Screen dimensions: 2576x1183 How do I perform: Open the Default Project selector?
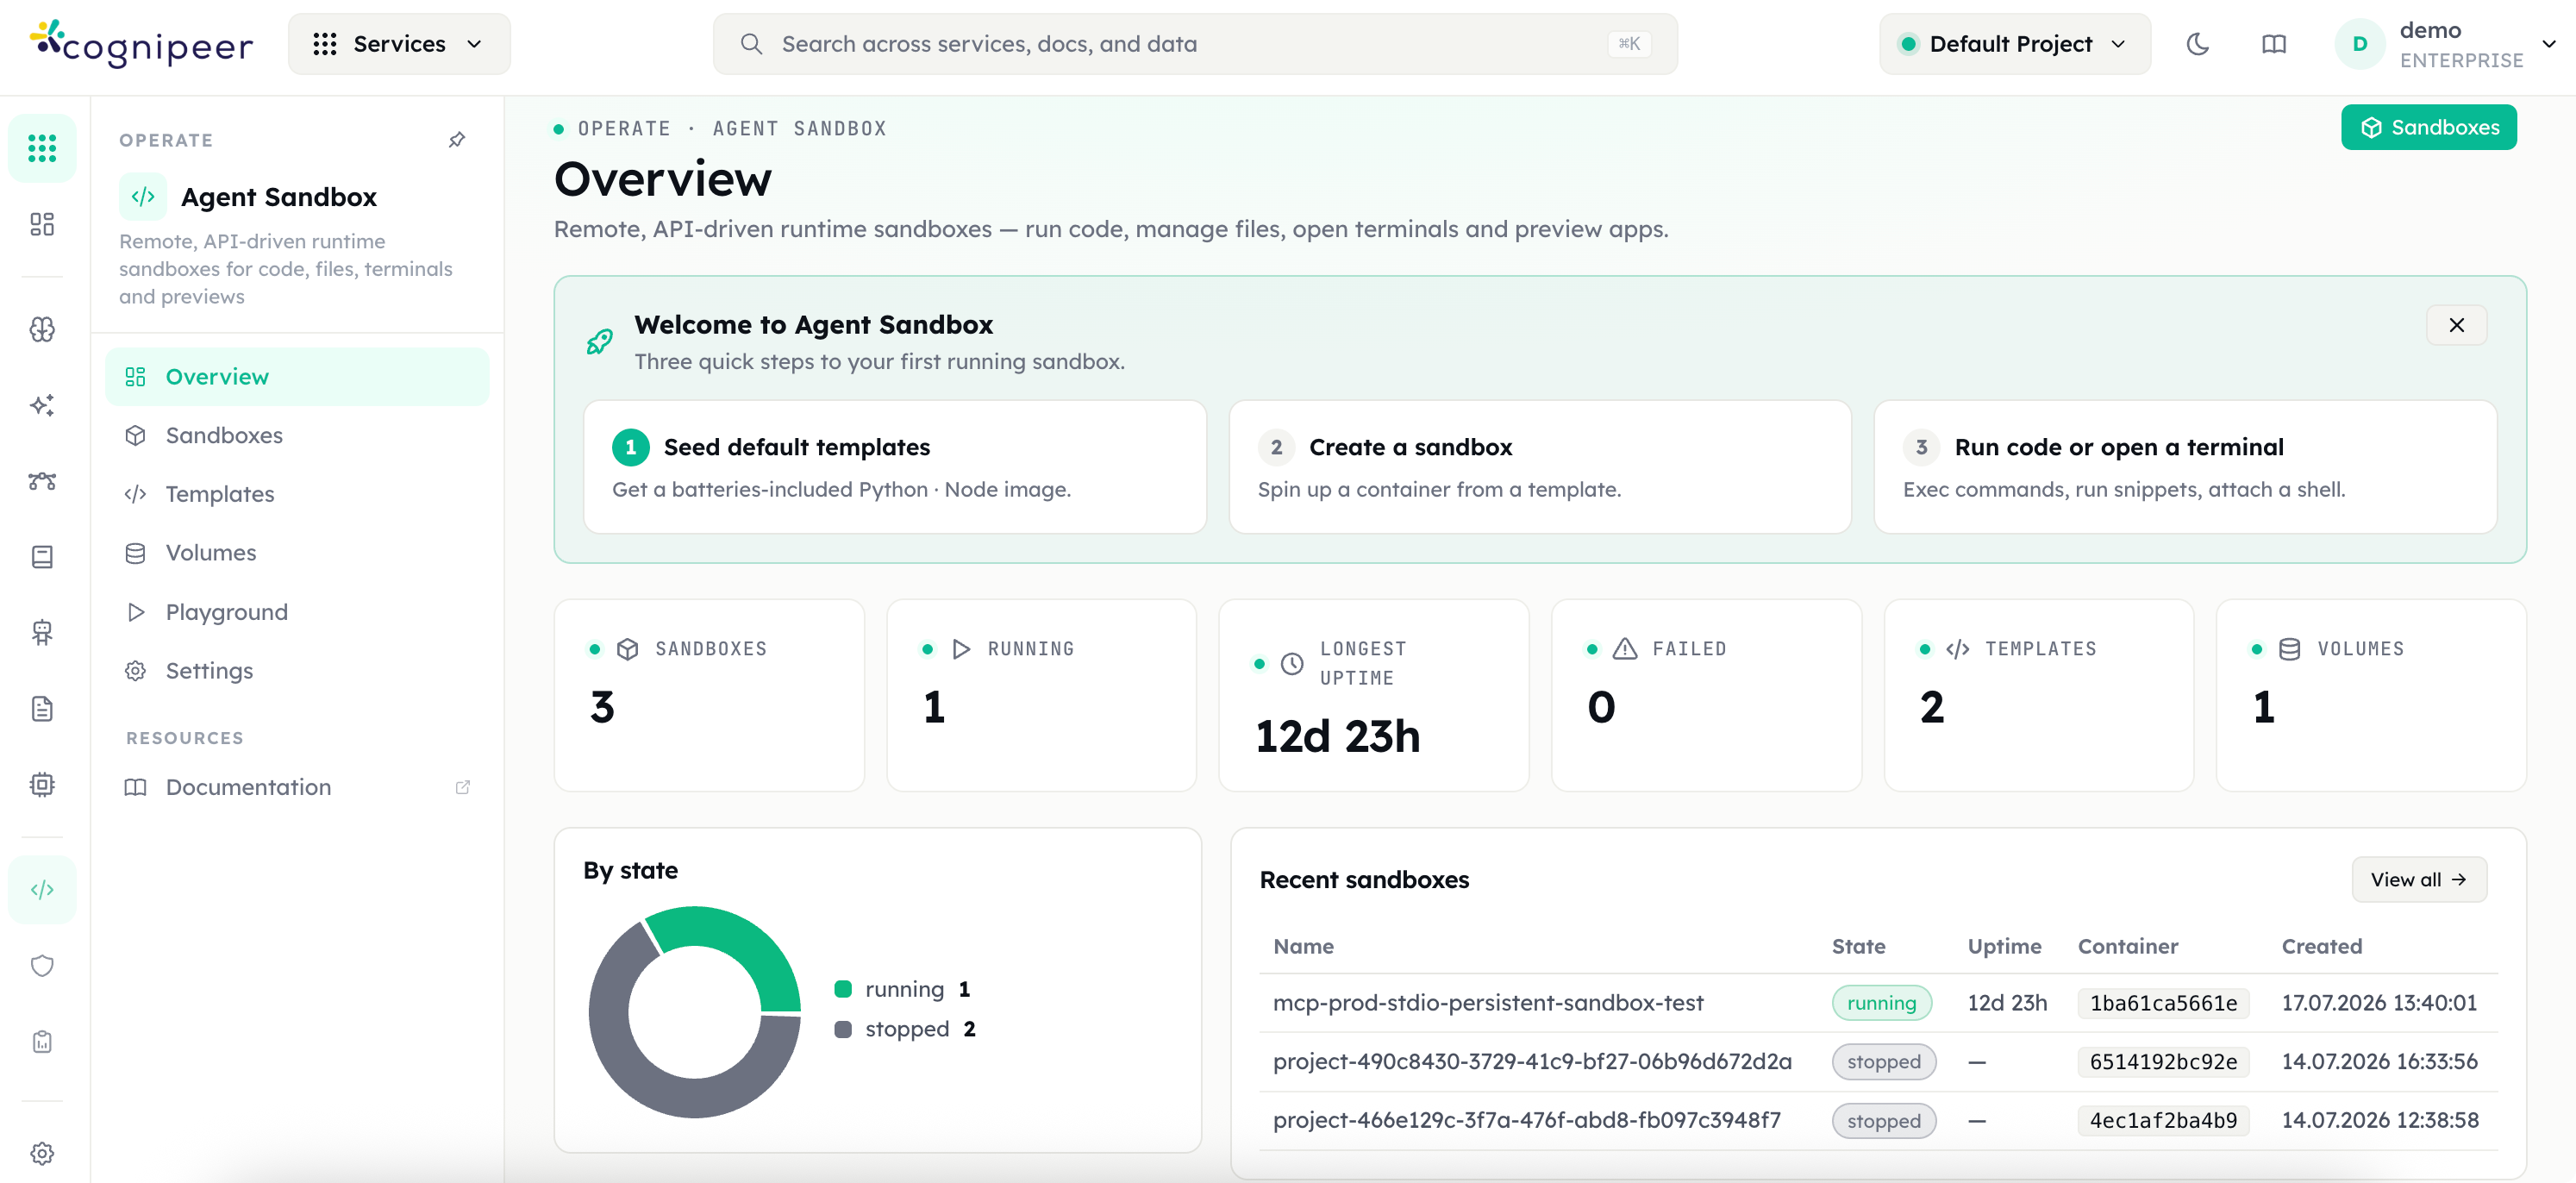pos(2015,44)
